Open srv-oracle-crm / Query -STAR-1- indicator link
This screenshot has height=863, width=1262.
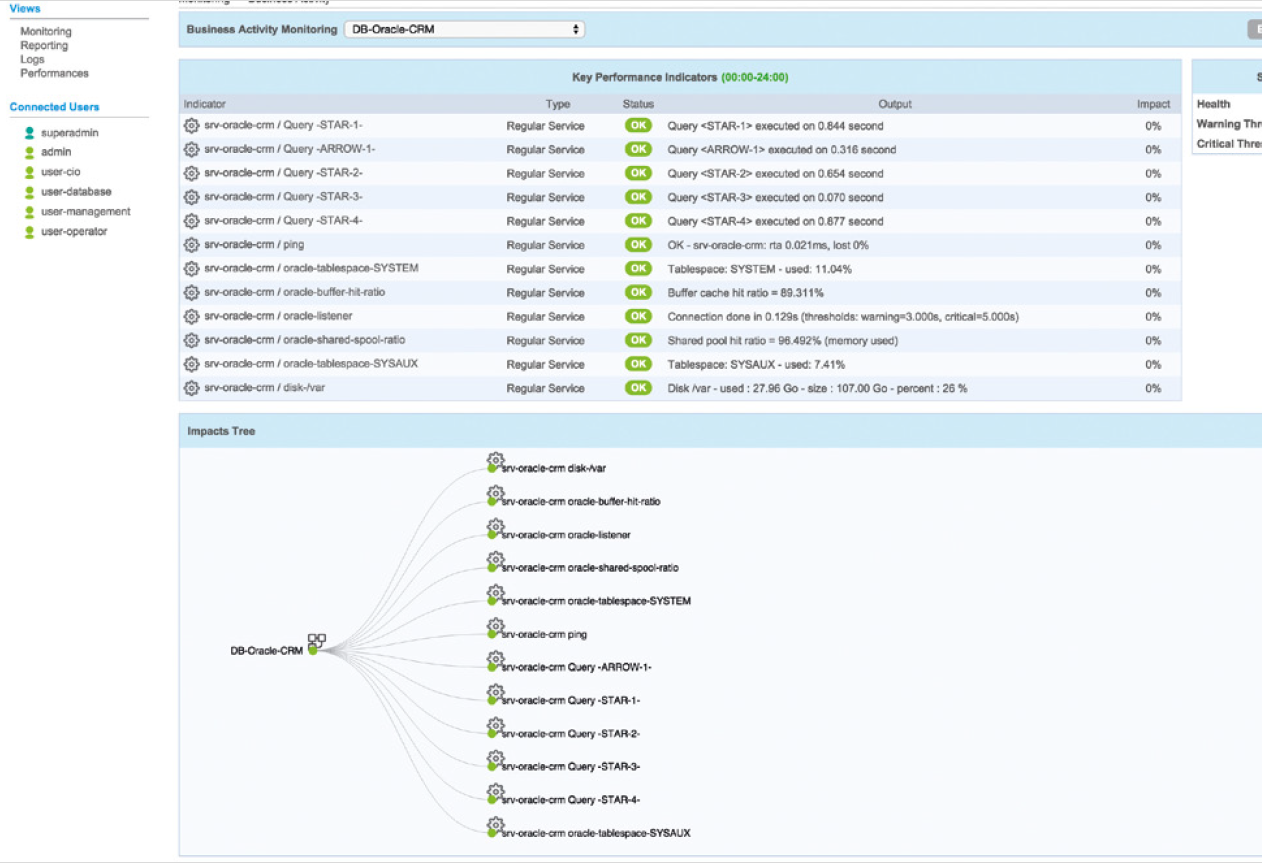(283, 125)
